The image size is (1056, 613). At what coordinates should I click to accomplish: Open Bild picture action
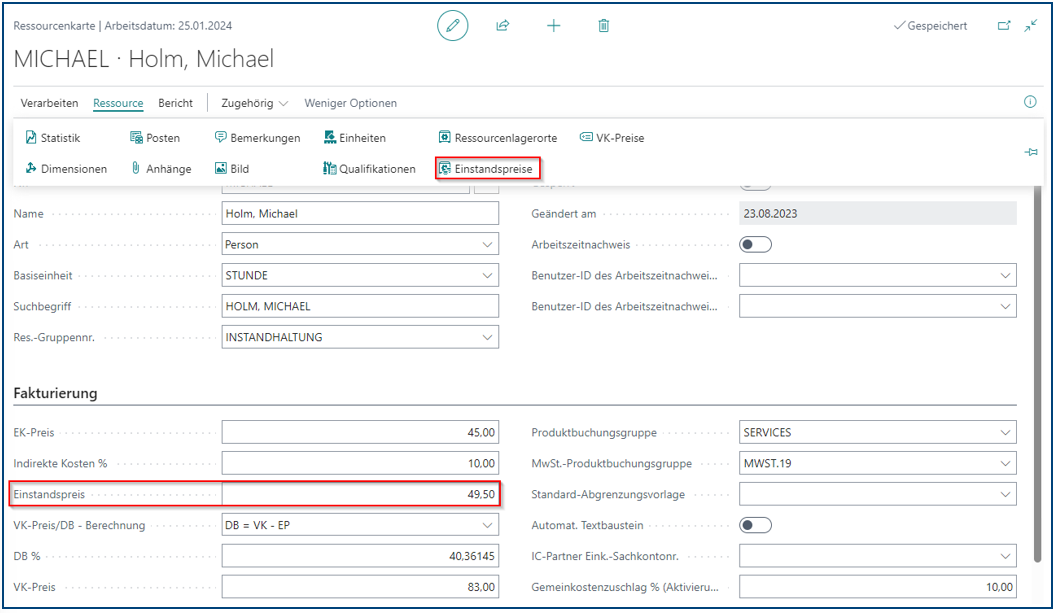pyautogui.click(x=232, y=168)
